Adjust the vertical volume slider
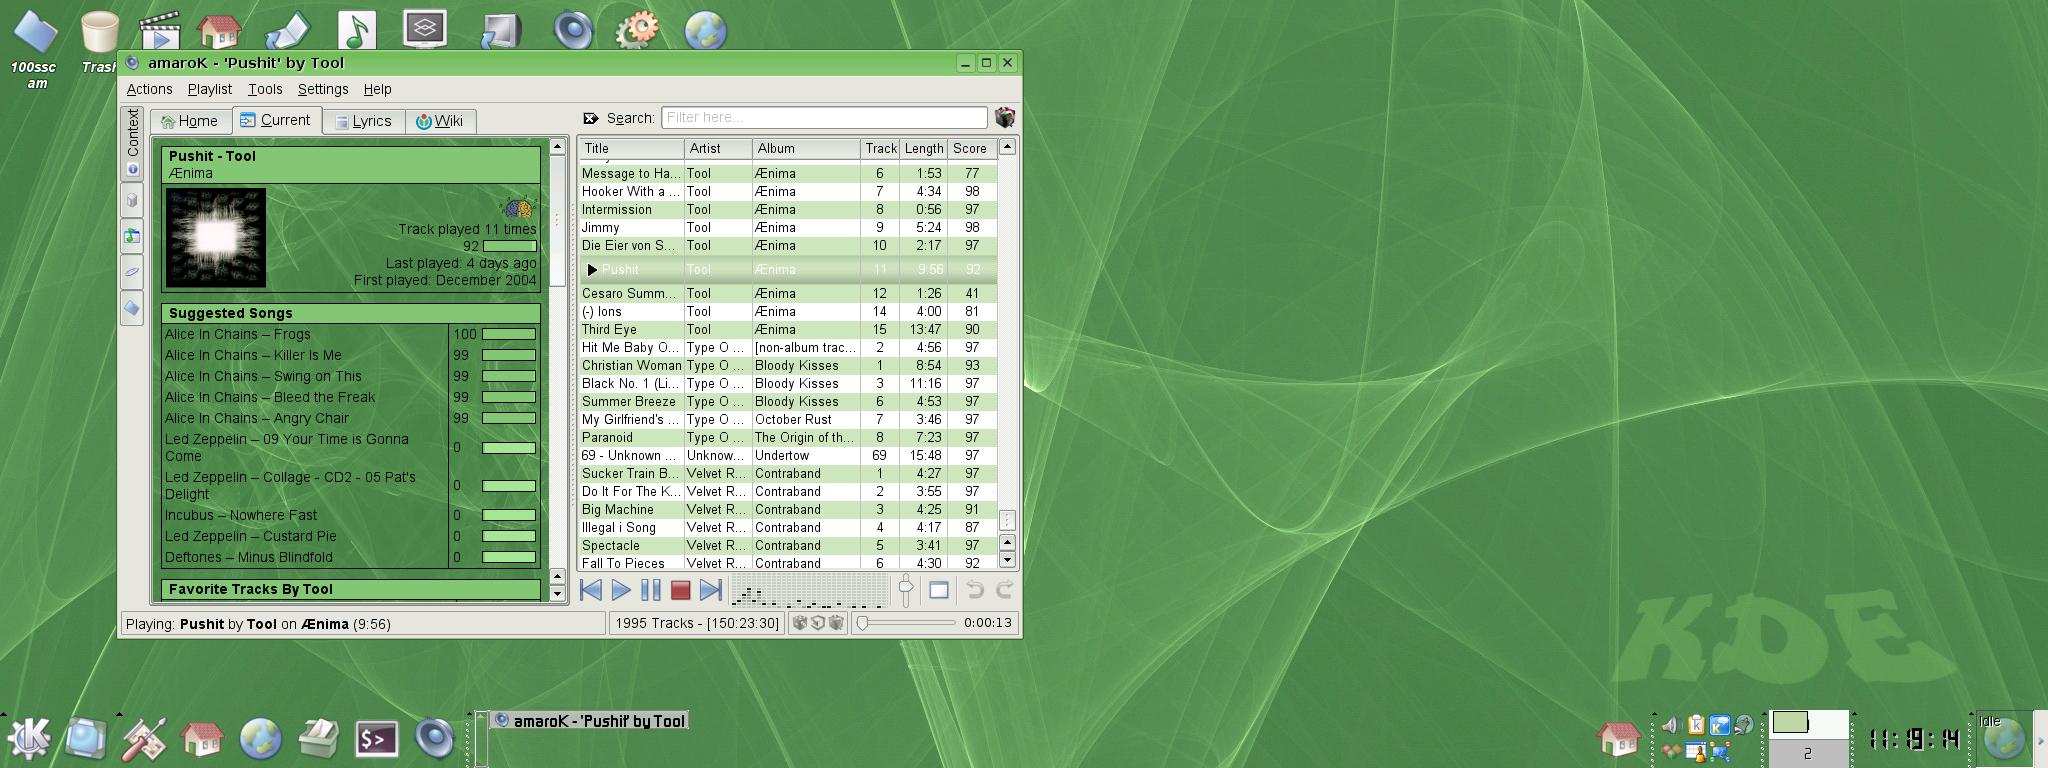Viewport: 2048px width, 768px height. pos(905,590)
